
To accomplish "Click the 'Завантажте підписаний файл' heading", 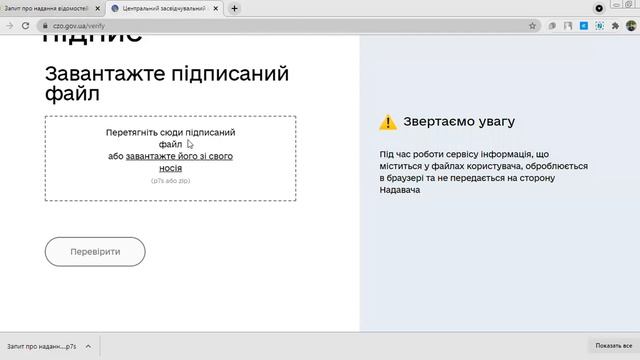I will tap(167, 83).
